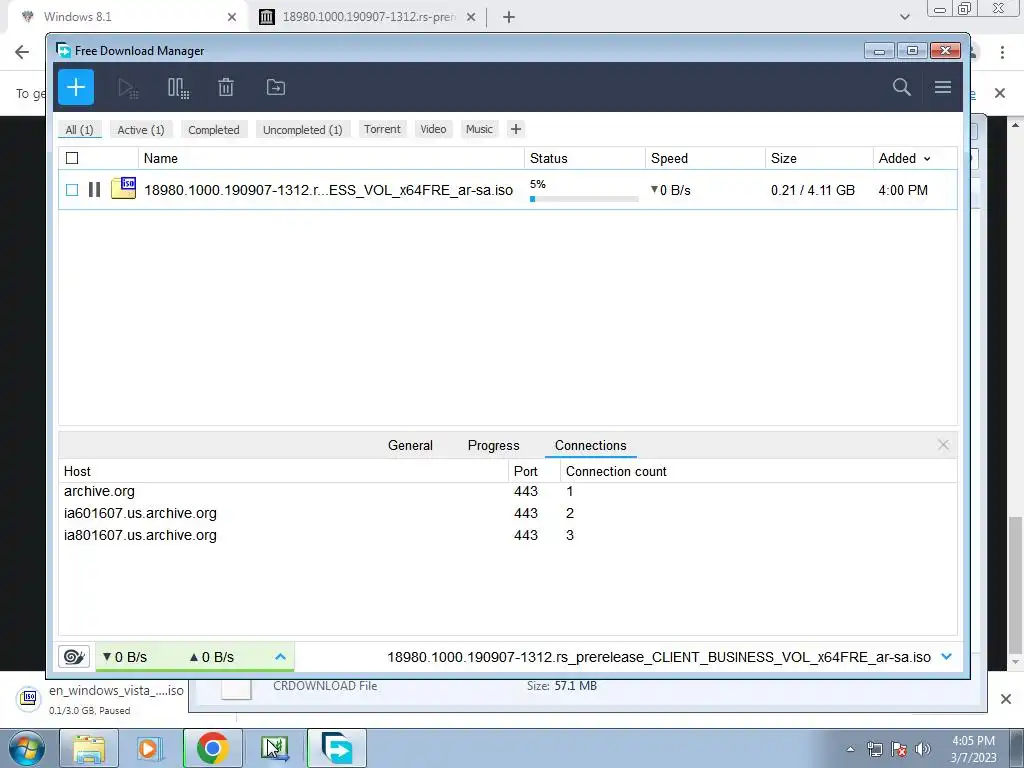Viewport: 1024px width, 768px height.
Task: Expand the speed panel chevron up
Action: (280, 656)
